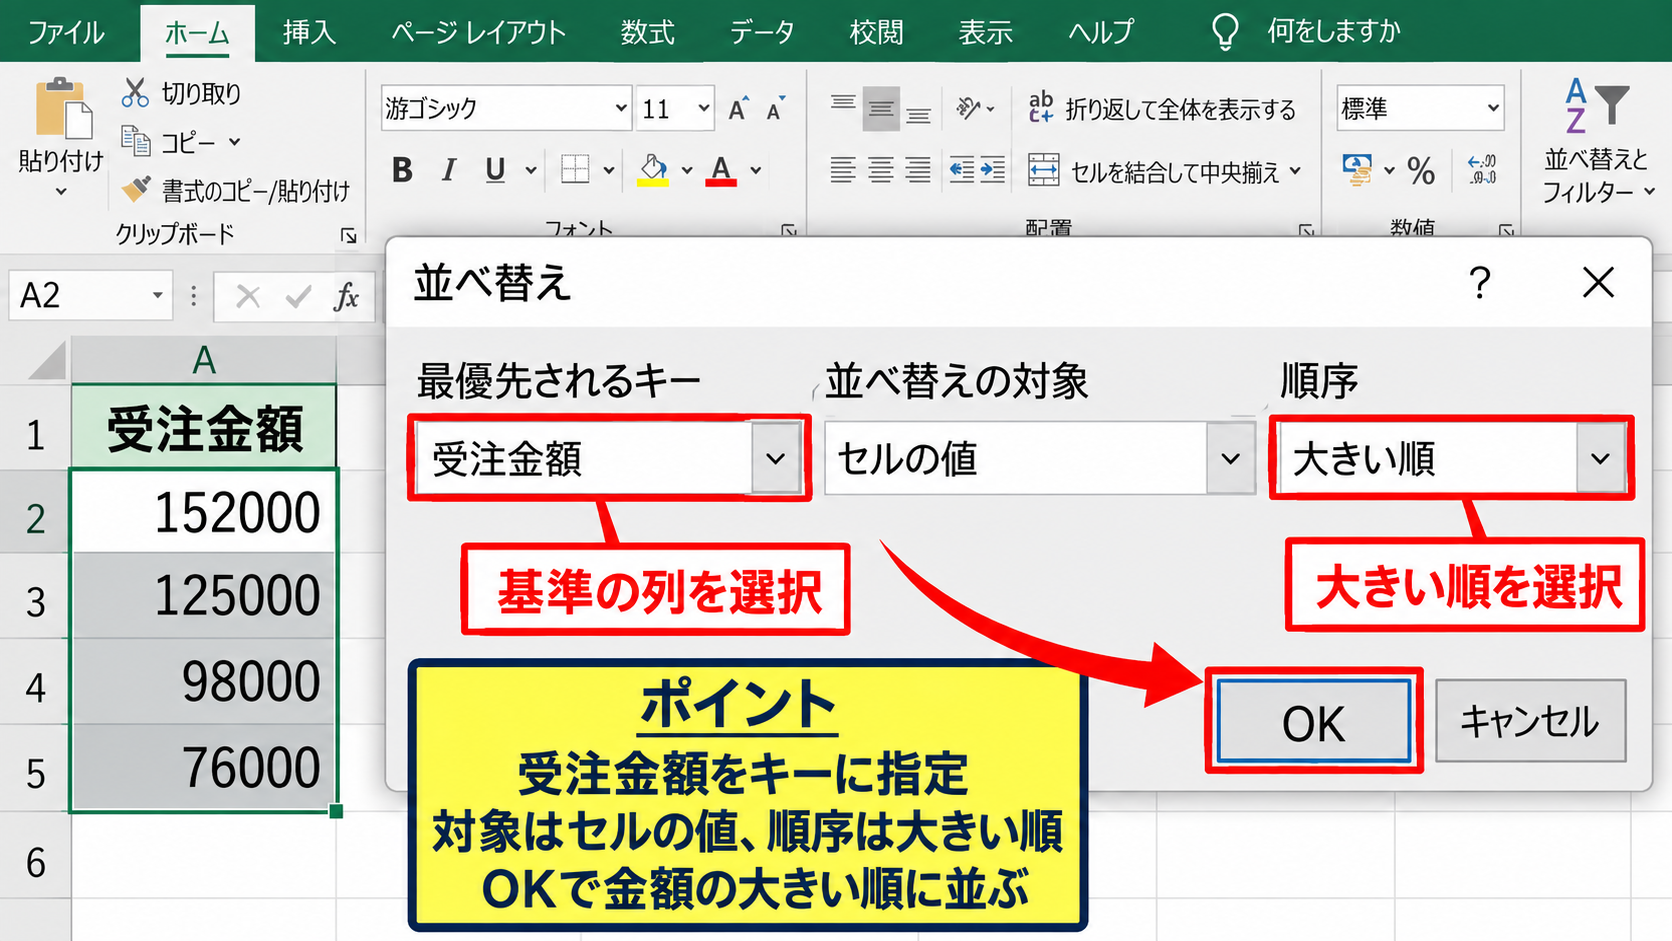Open the 順序 dropdown 大きい順
The image size is (1672, 941).
pyautogui.click(x=1601, y=459)
